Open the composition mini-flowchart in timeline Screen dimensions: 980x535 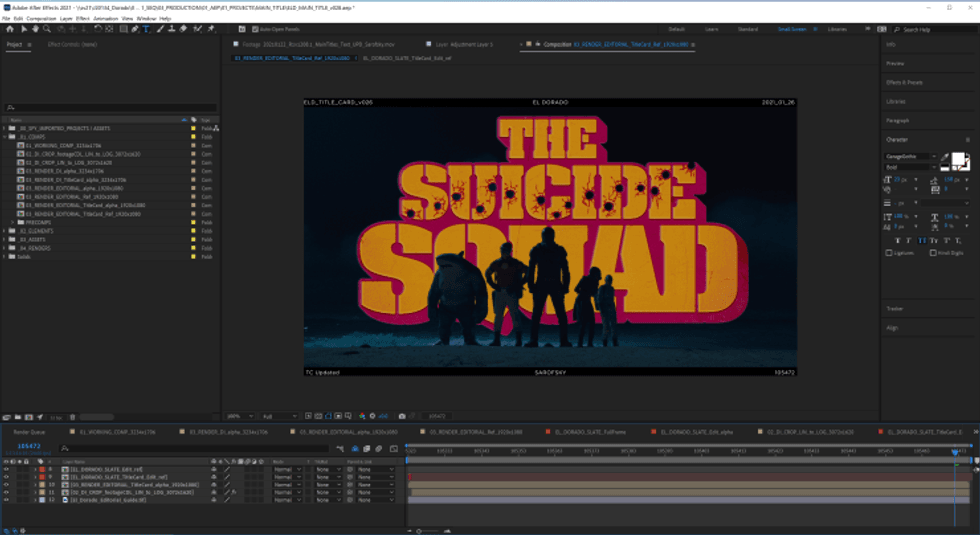tap(340, 448)
